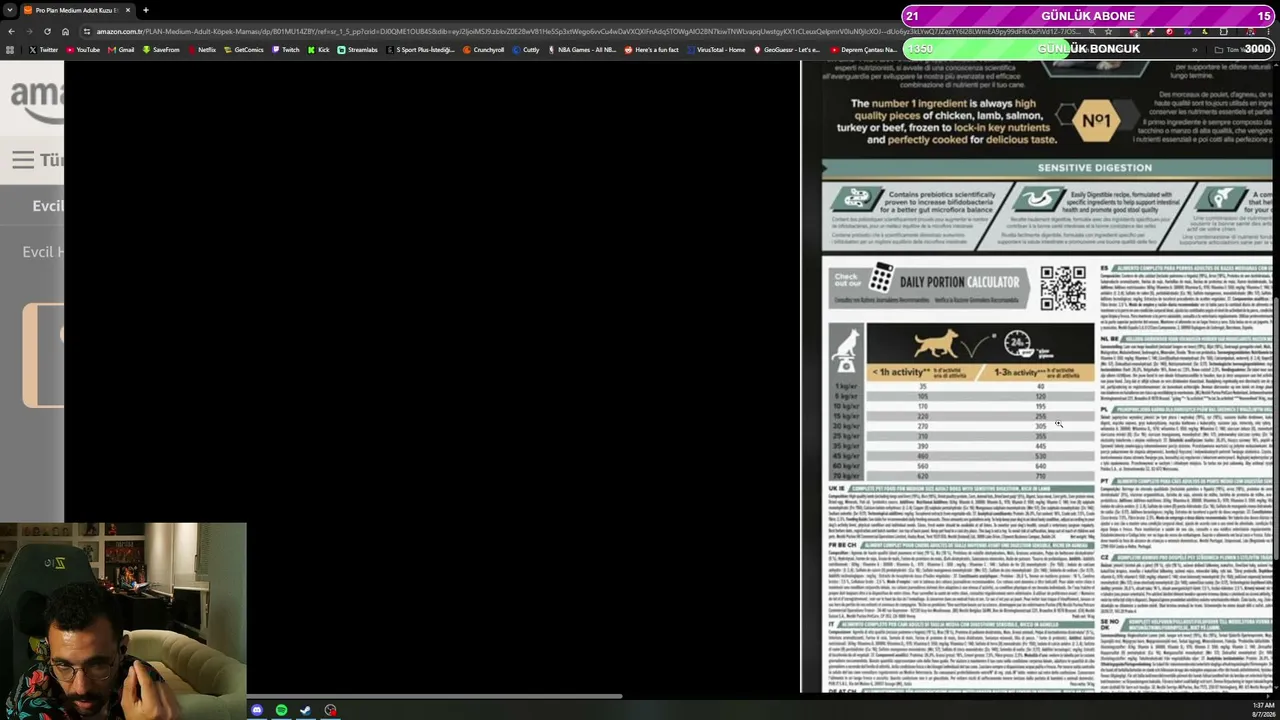
Task: Open the Netflix bookmark
Action: pyautogui.click(x=202, y=49)
